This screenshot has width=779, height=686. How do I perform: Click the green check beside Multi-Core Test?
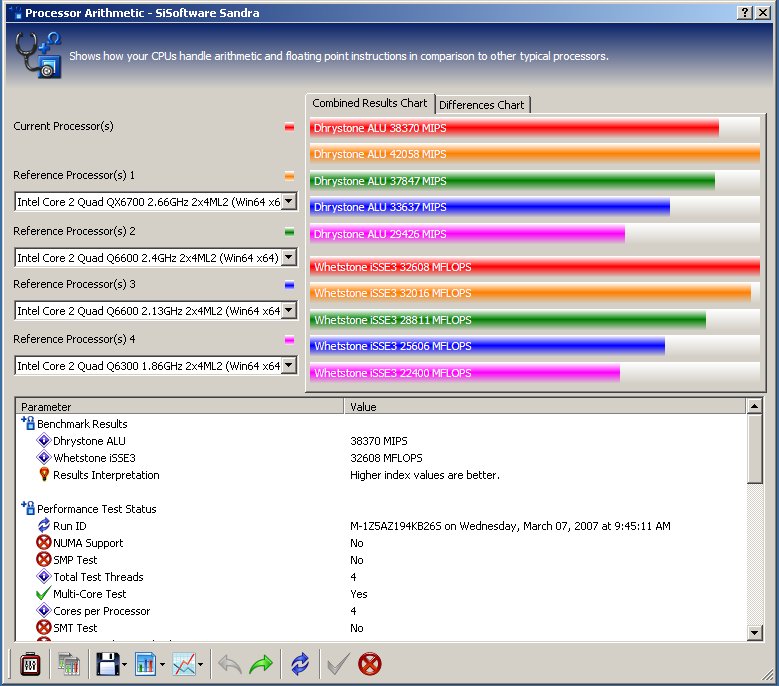[x=44, y=593]
